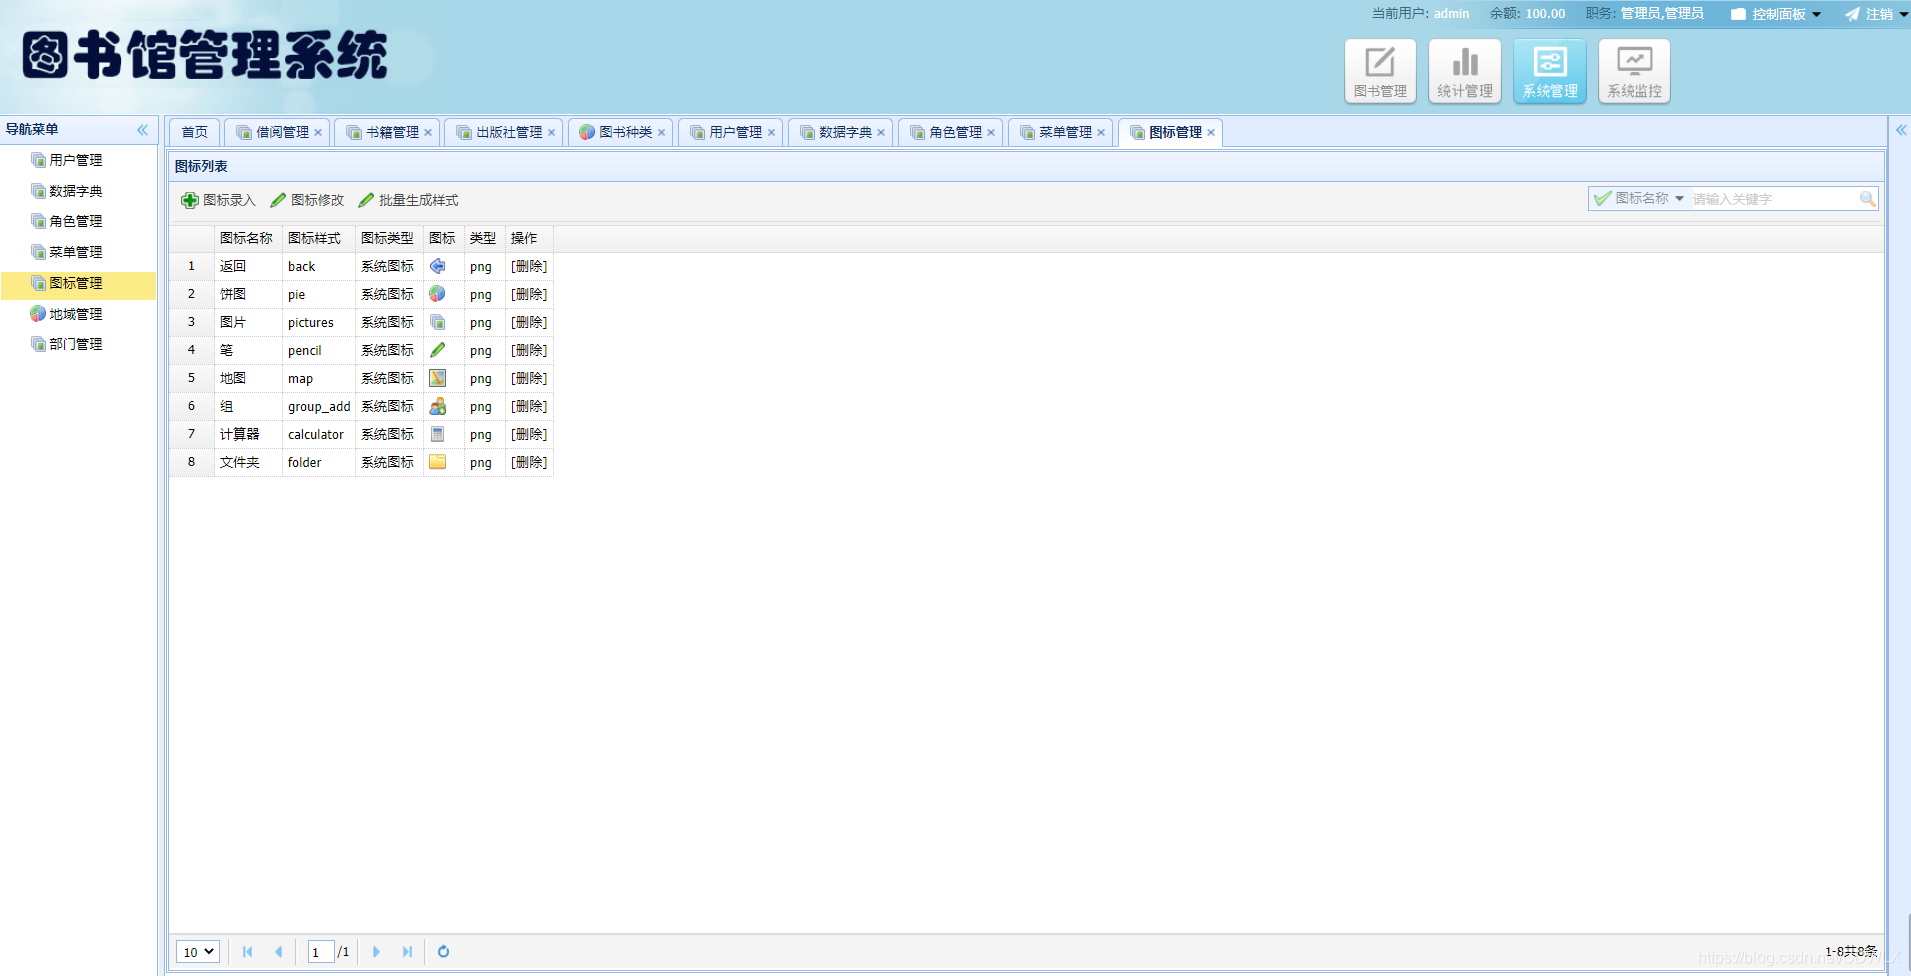Open the 系统监控 monitor icon

pyautogui.click(x=1634, y=71)
